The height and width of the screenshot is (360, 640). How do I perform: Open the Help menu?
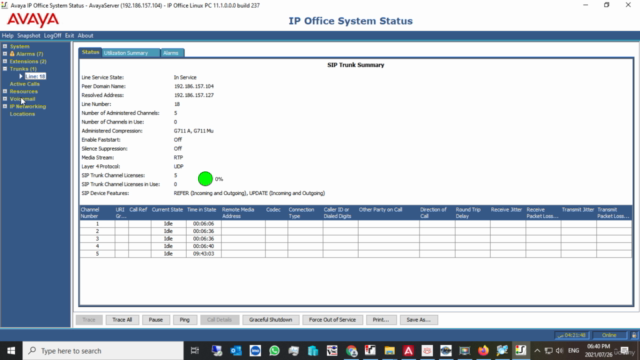(x=7, y=36)
